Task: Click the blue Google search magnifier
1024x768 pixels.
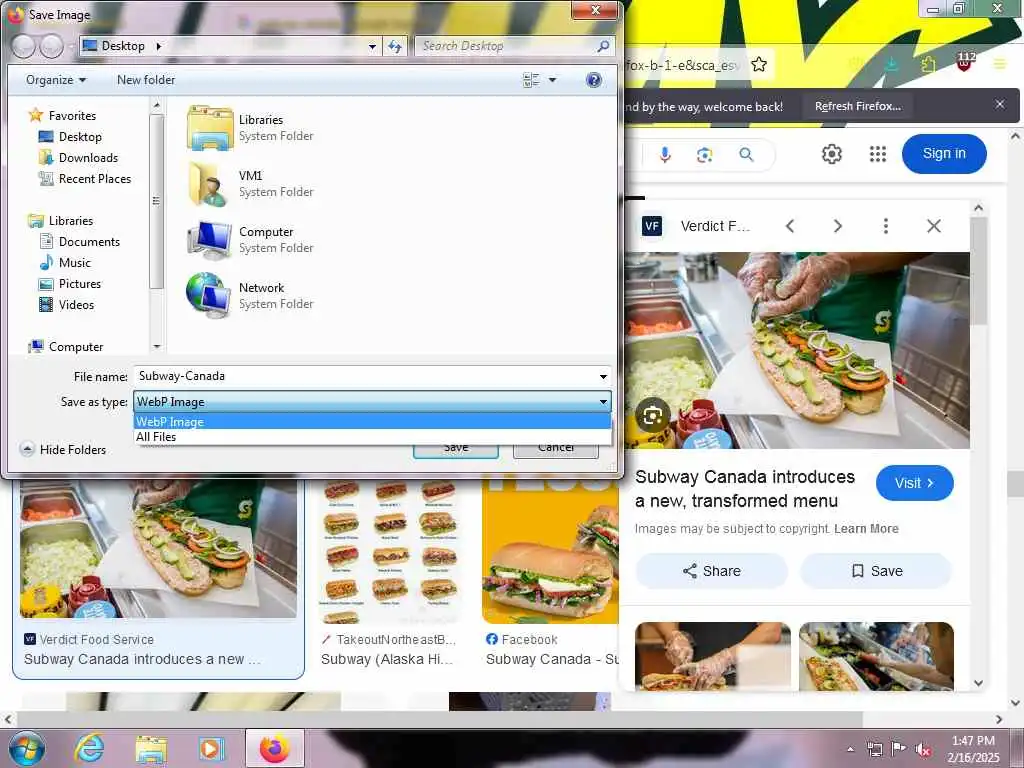Action: click(746, 155)
